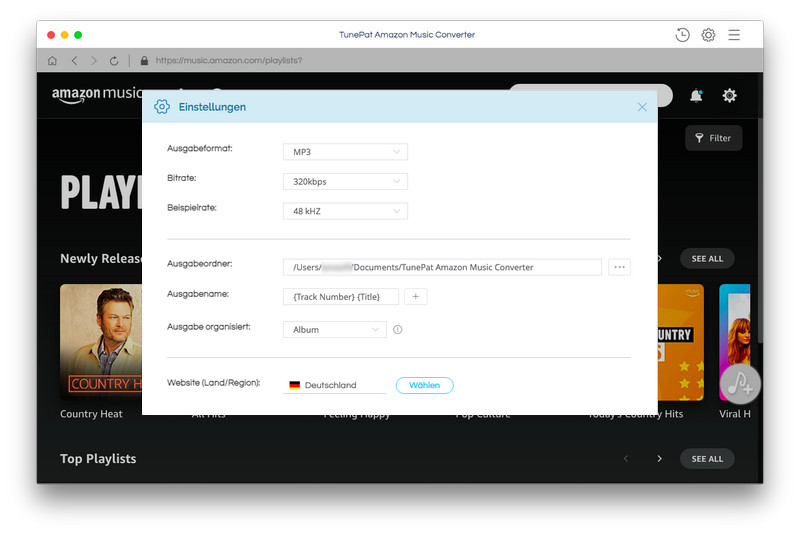Click the page's vertical scrollbar
Image resolution: width=800 pixels, height=536 pixels.
pyautogui.click(x=760, y=229)
